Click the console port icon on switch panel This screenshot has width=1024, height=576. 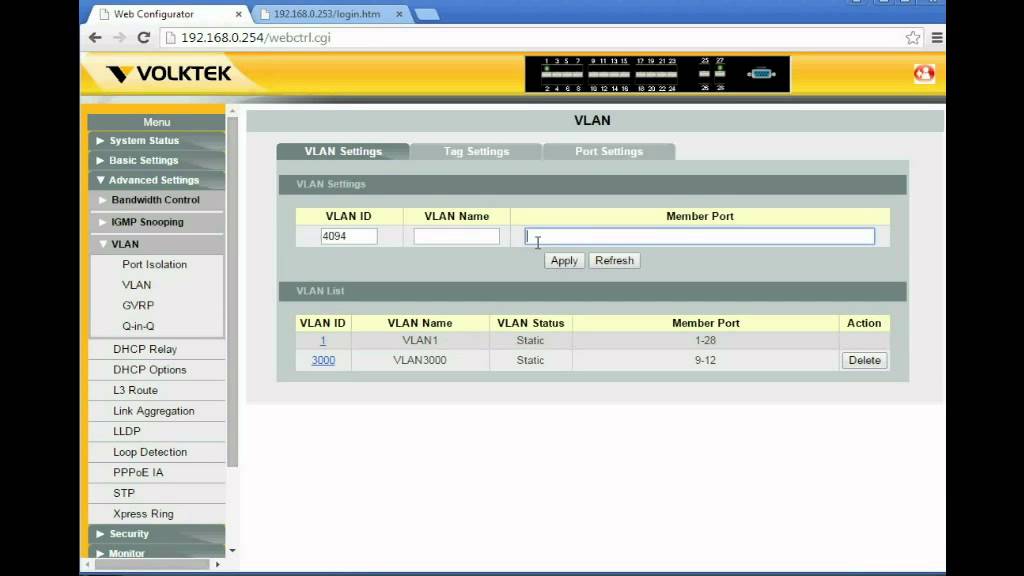pos(761,74)
